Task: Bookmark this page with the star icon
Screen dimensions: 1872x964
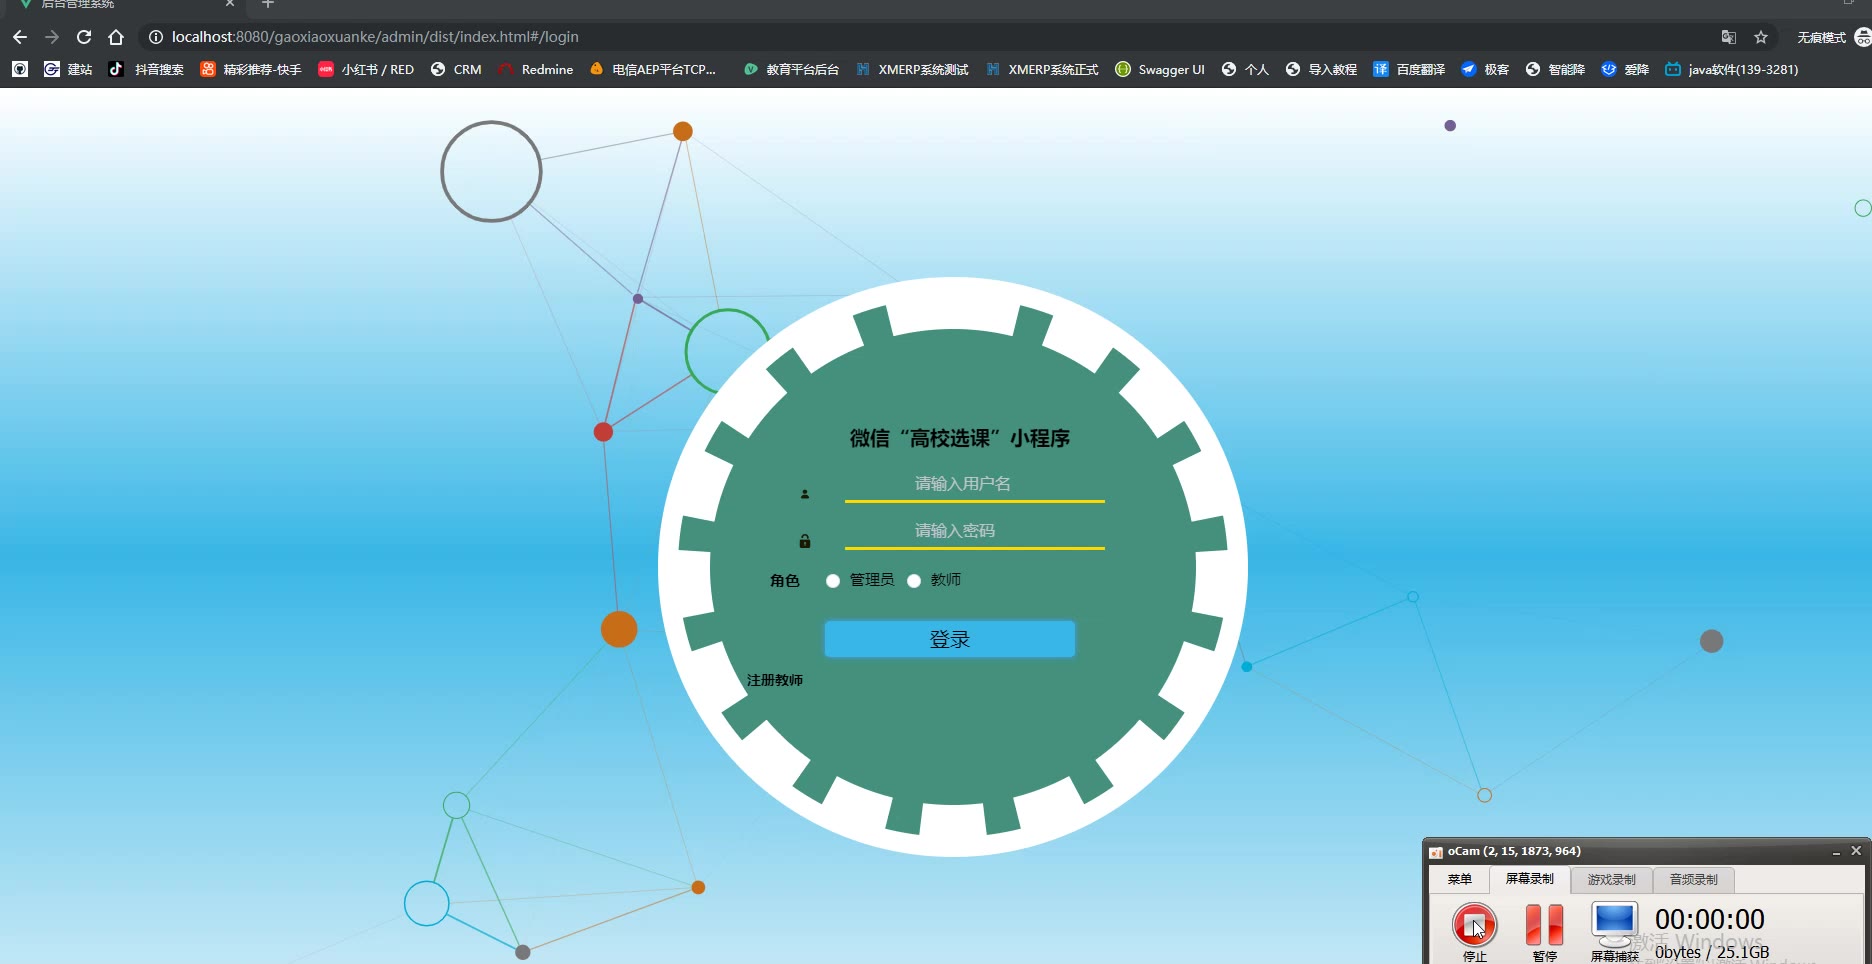Action: click(1761, 37)
